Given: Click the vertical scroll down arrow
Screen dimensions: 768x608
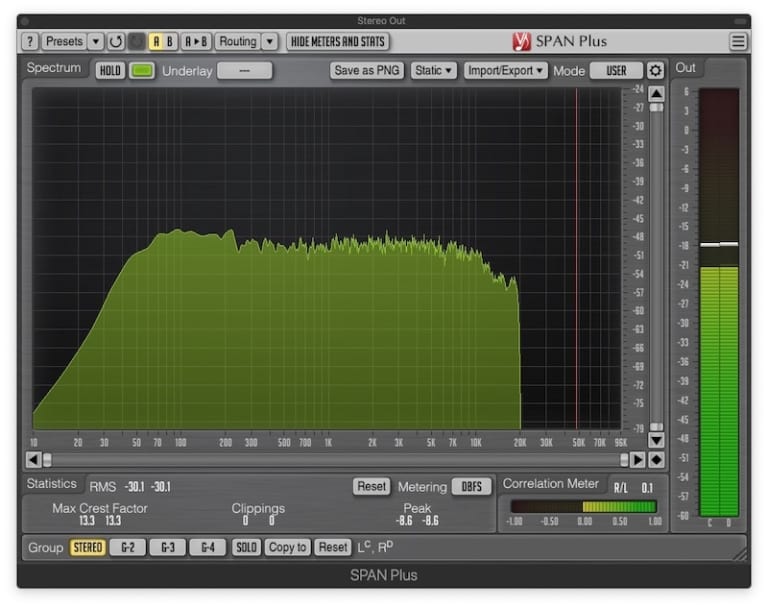Looking at the screenshot, I should click(x=656, y=439).
